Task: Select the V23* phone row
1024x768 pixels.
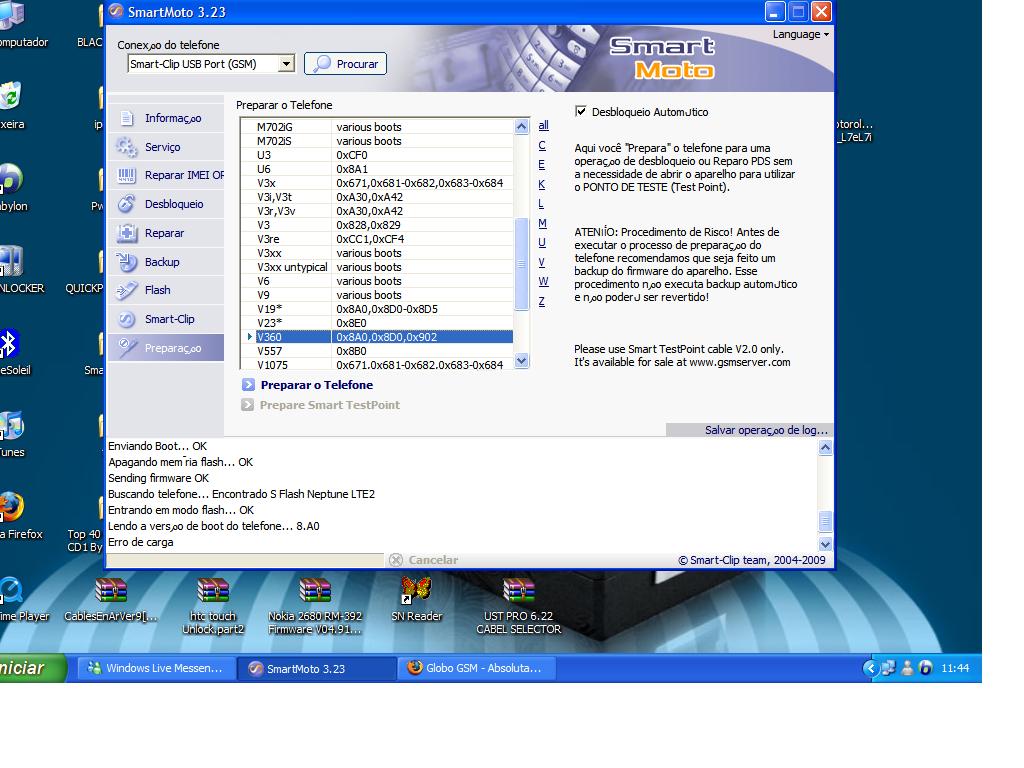Action: pyautogui.click(x=377, y=323)
